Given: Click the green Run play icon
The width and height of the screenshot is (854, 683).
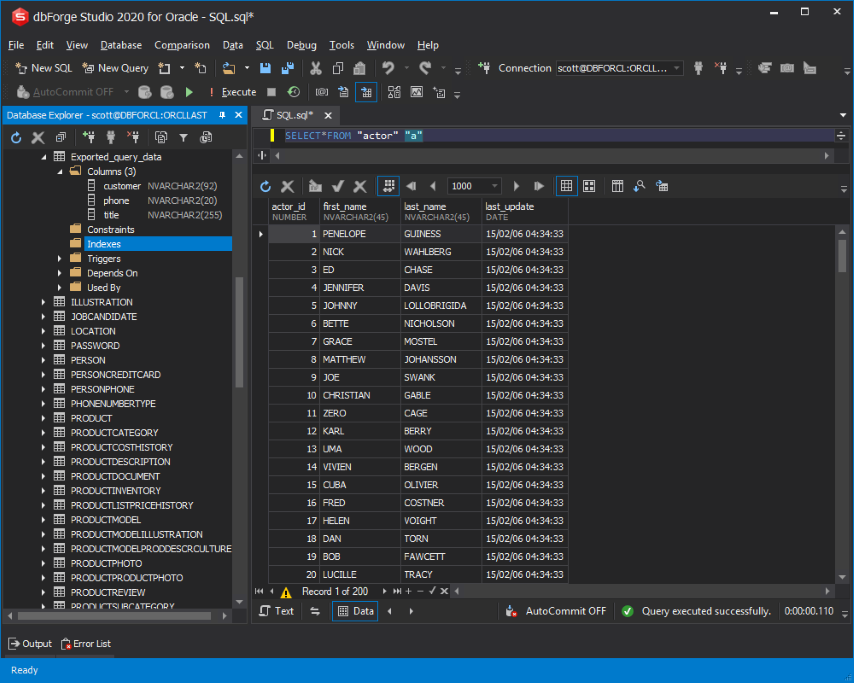Looking at the screenshot, I should pyautogui.click(x=189, y=92).
